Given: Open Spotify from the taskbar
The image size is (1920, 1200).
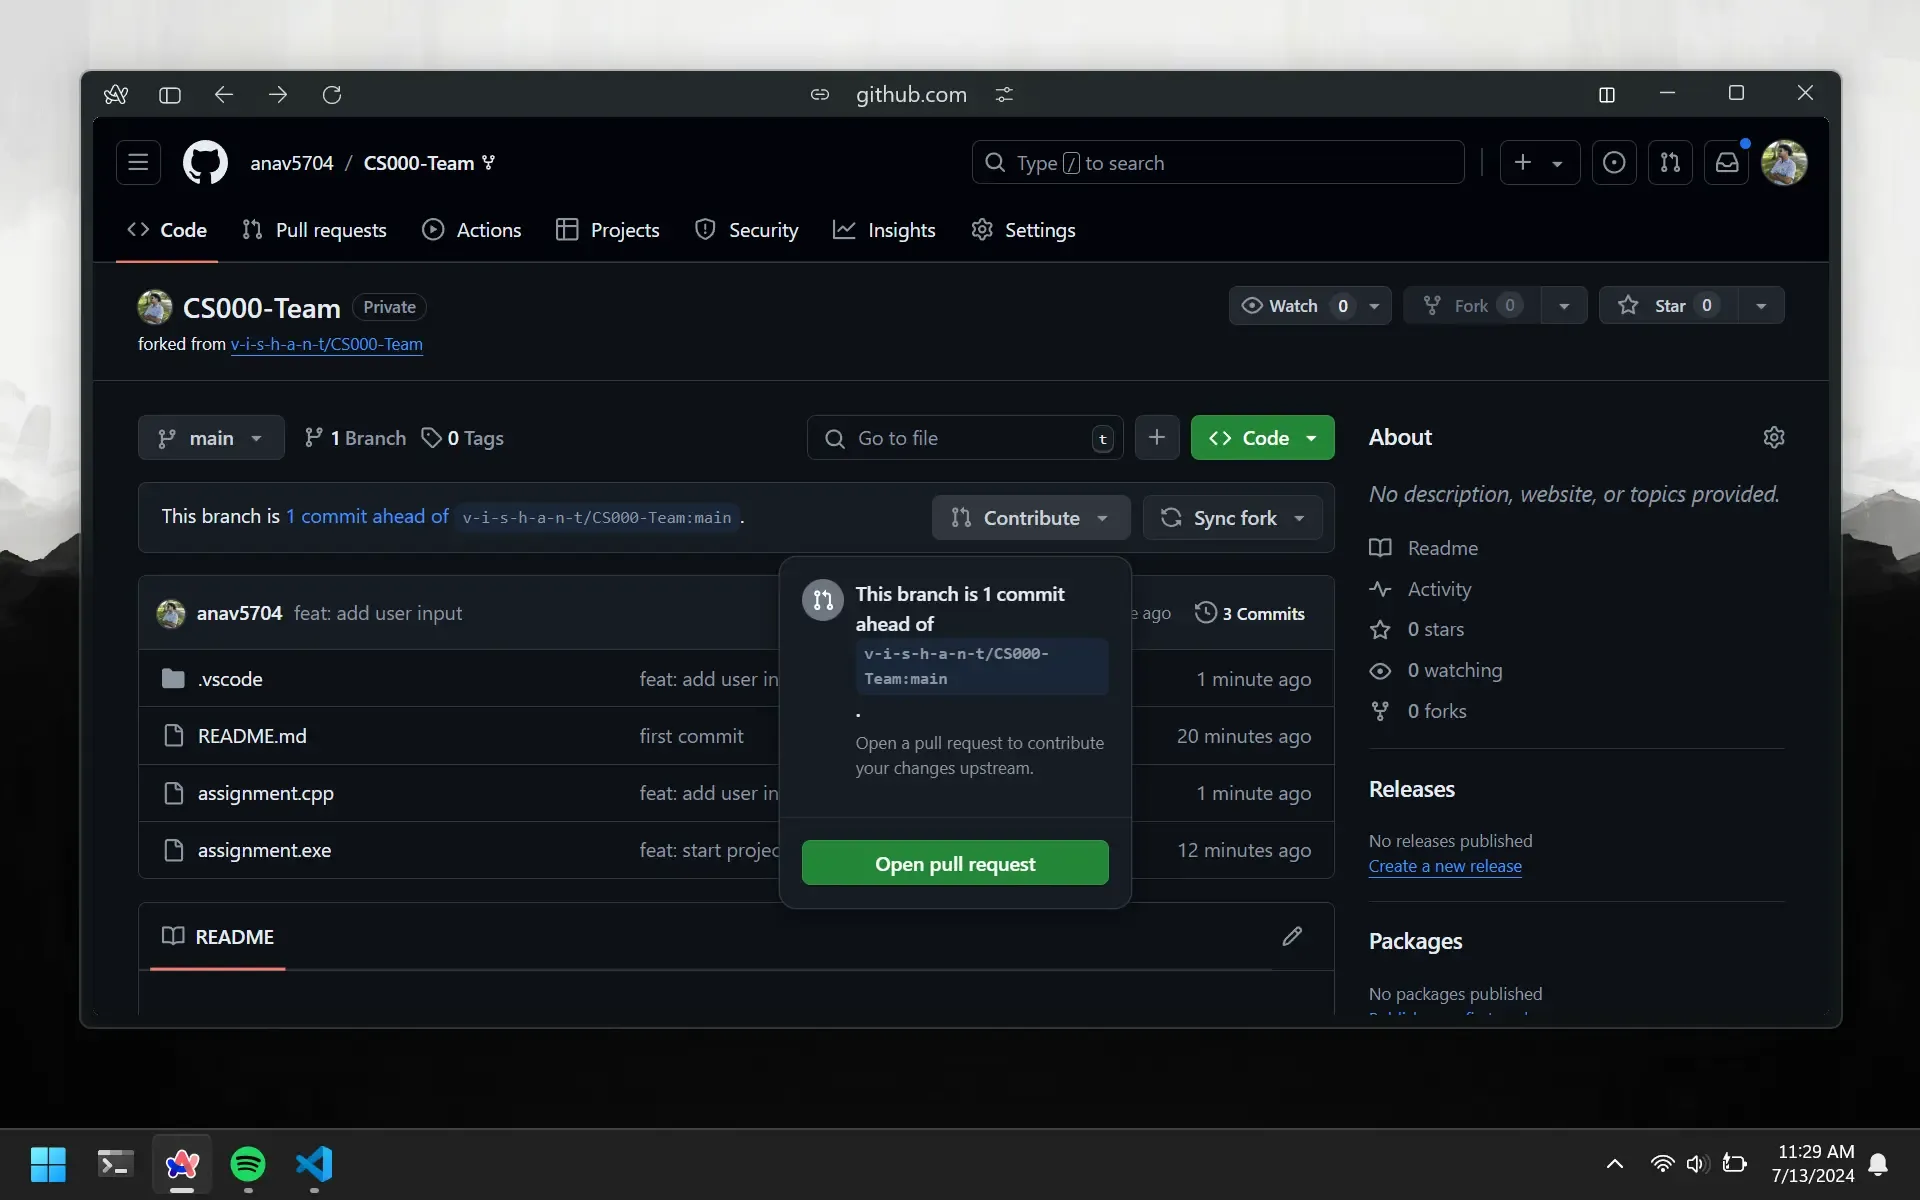Looking at the screenshot, I should [248, 1164].
